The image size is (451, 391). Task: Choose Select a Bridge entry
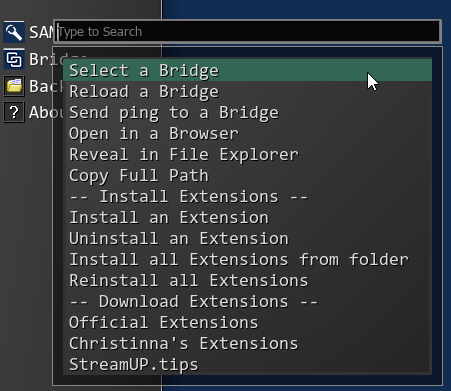click(247, 70)
